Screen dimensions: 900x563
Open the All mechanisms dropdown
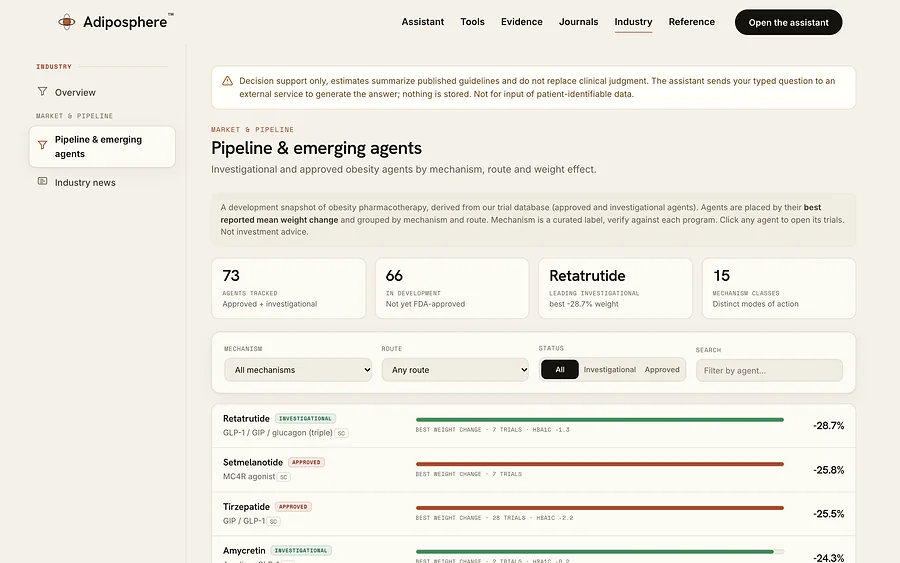[298, 370]
